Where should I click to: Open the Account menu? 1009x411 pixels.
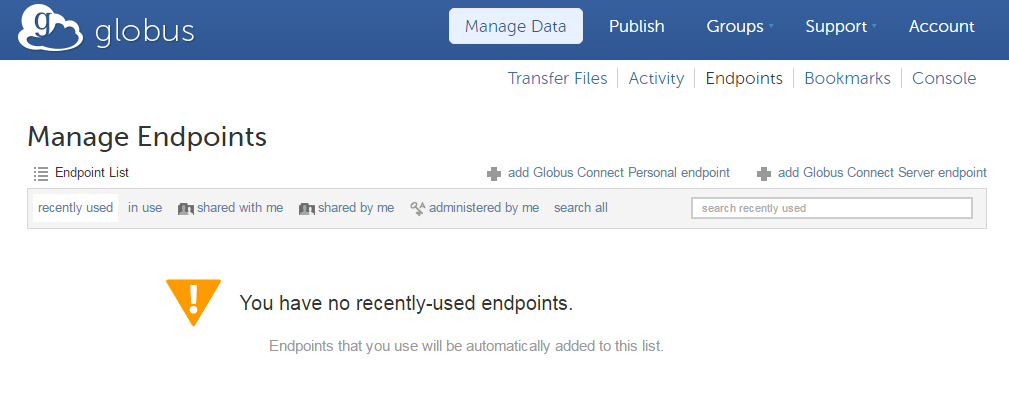point(941,27)
